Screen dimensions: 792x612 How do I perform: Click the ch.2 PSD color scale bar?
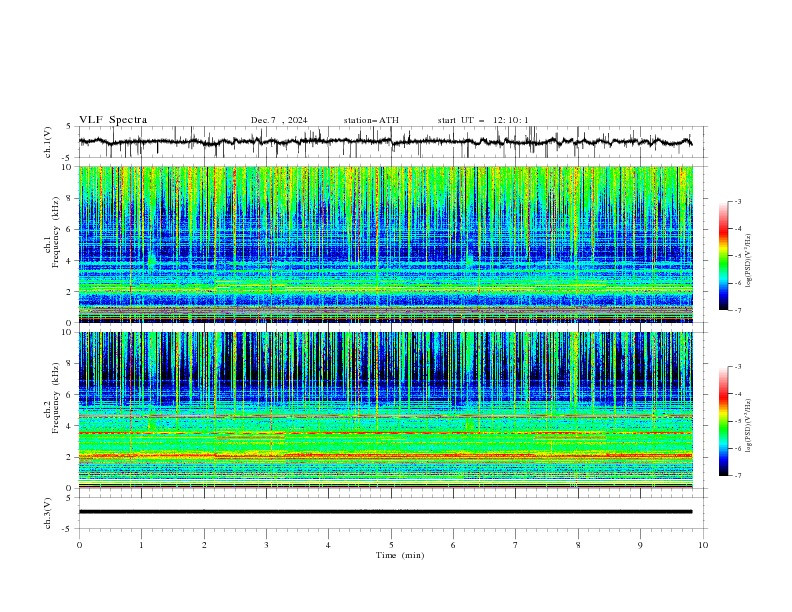tap(723, 421)
